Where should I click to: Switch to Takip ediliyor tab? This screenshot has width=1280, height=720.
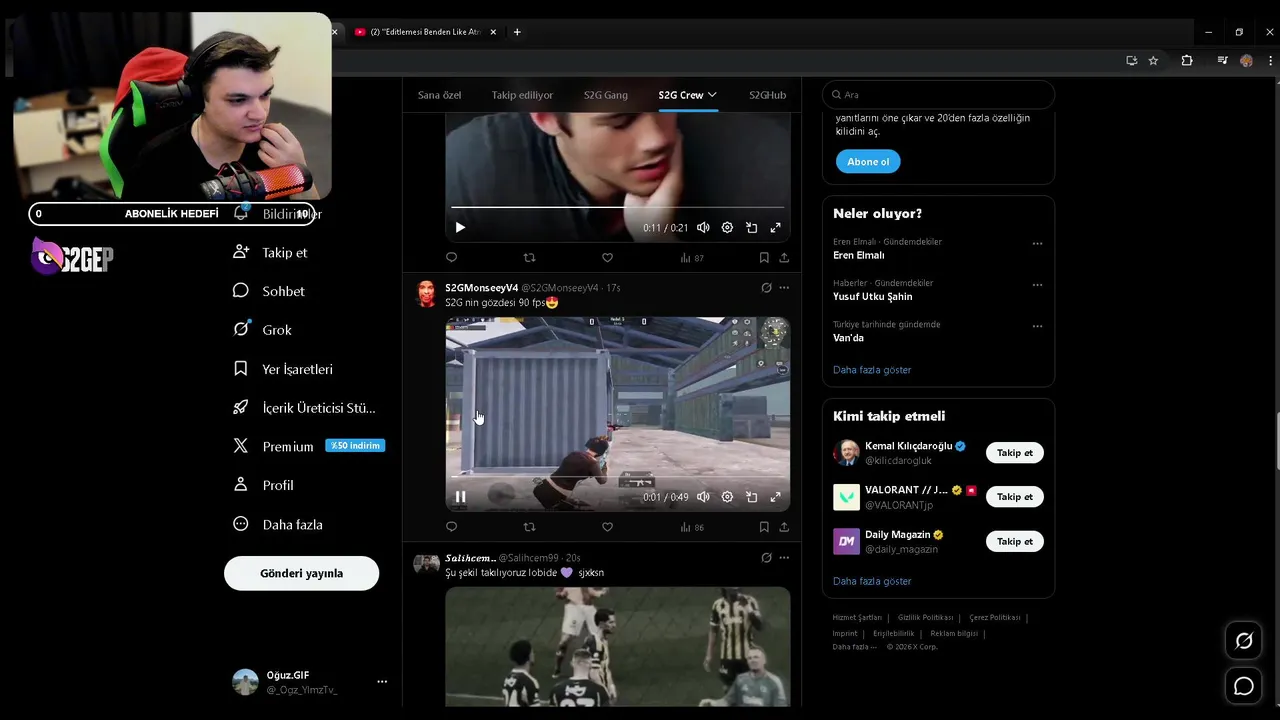(522, 95)
